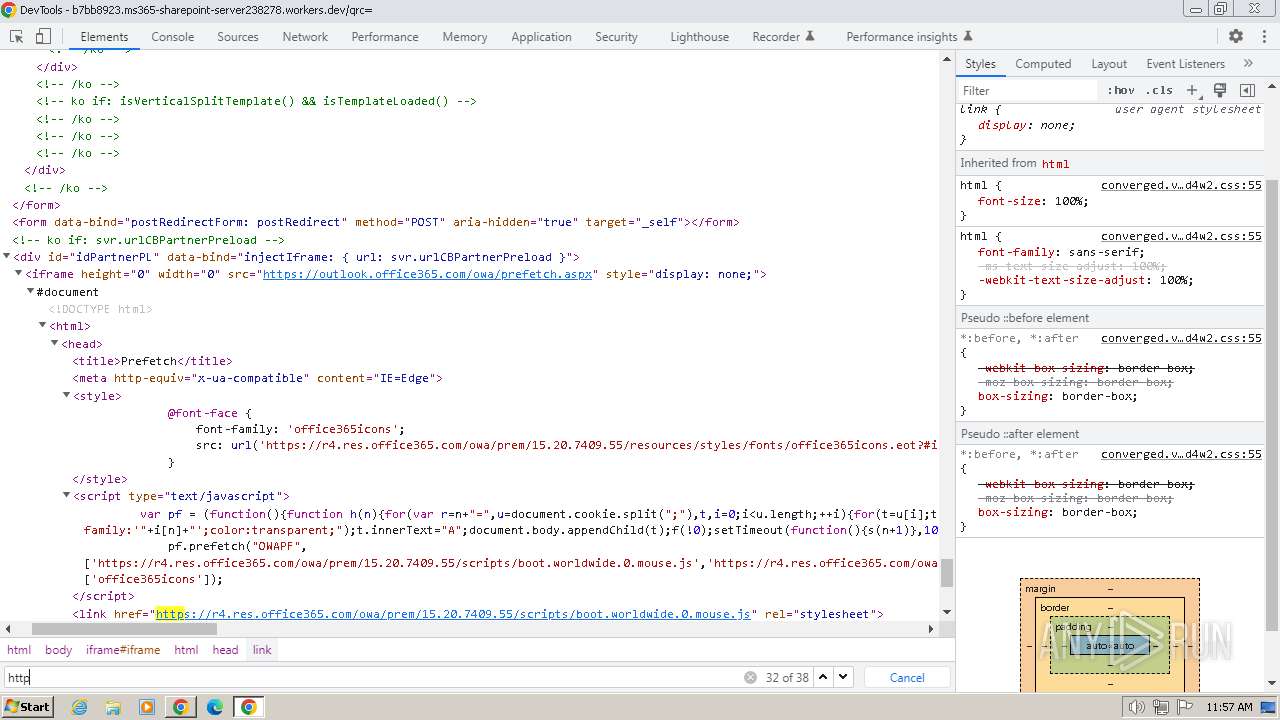Toggle .cls element classes panel

pos(1159,90)
